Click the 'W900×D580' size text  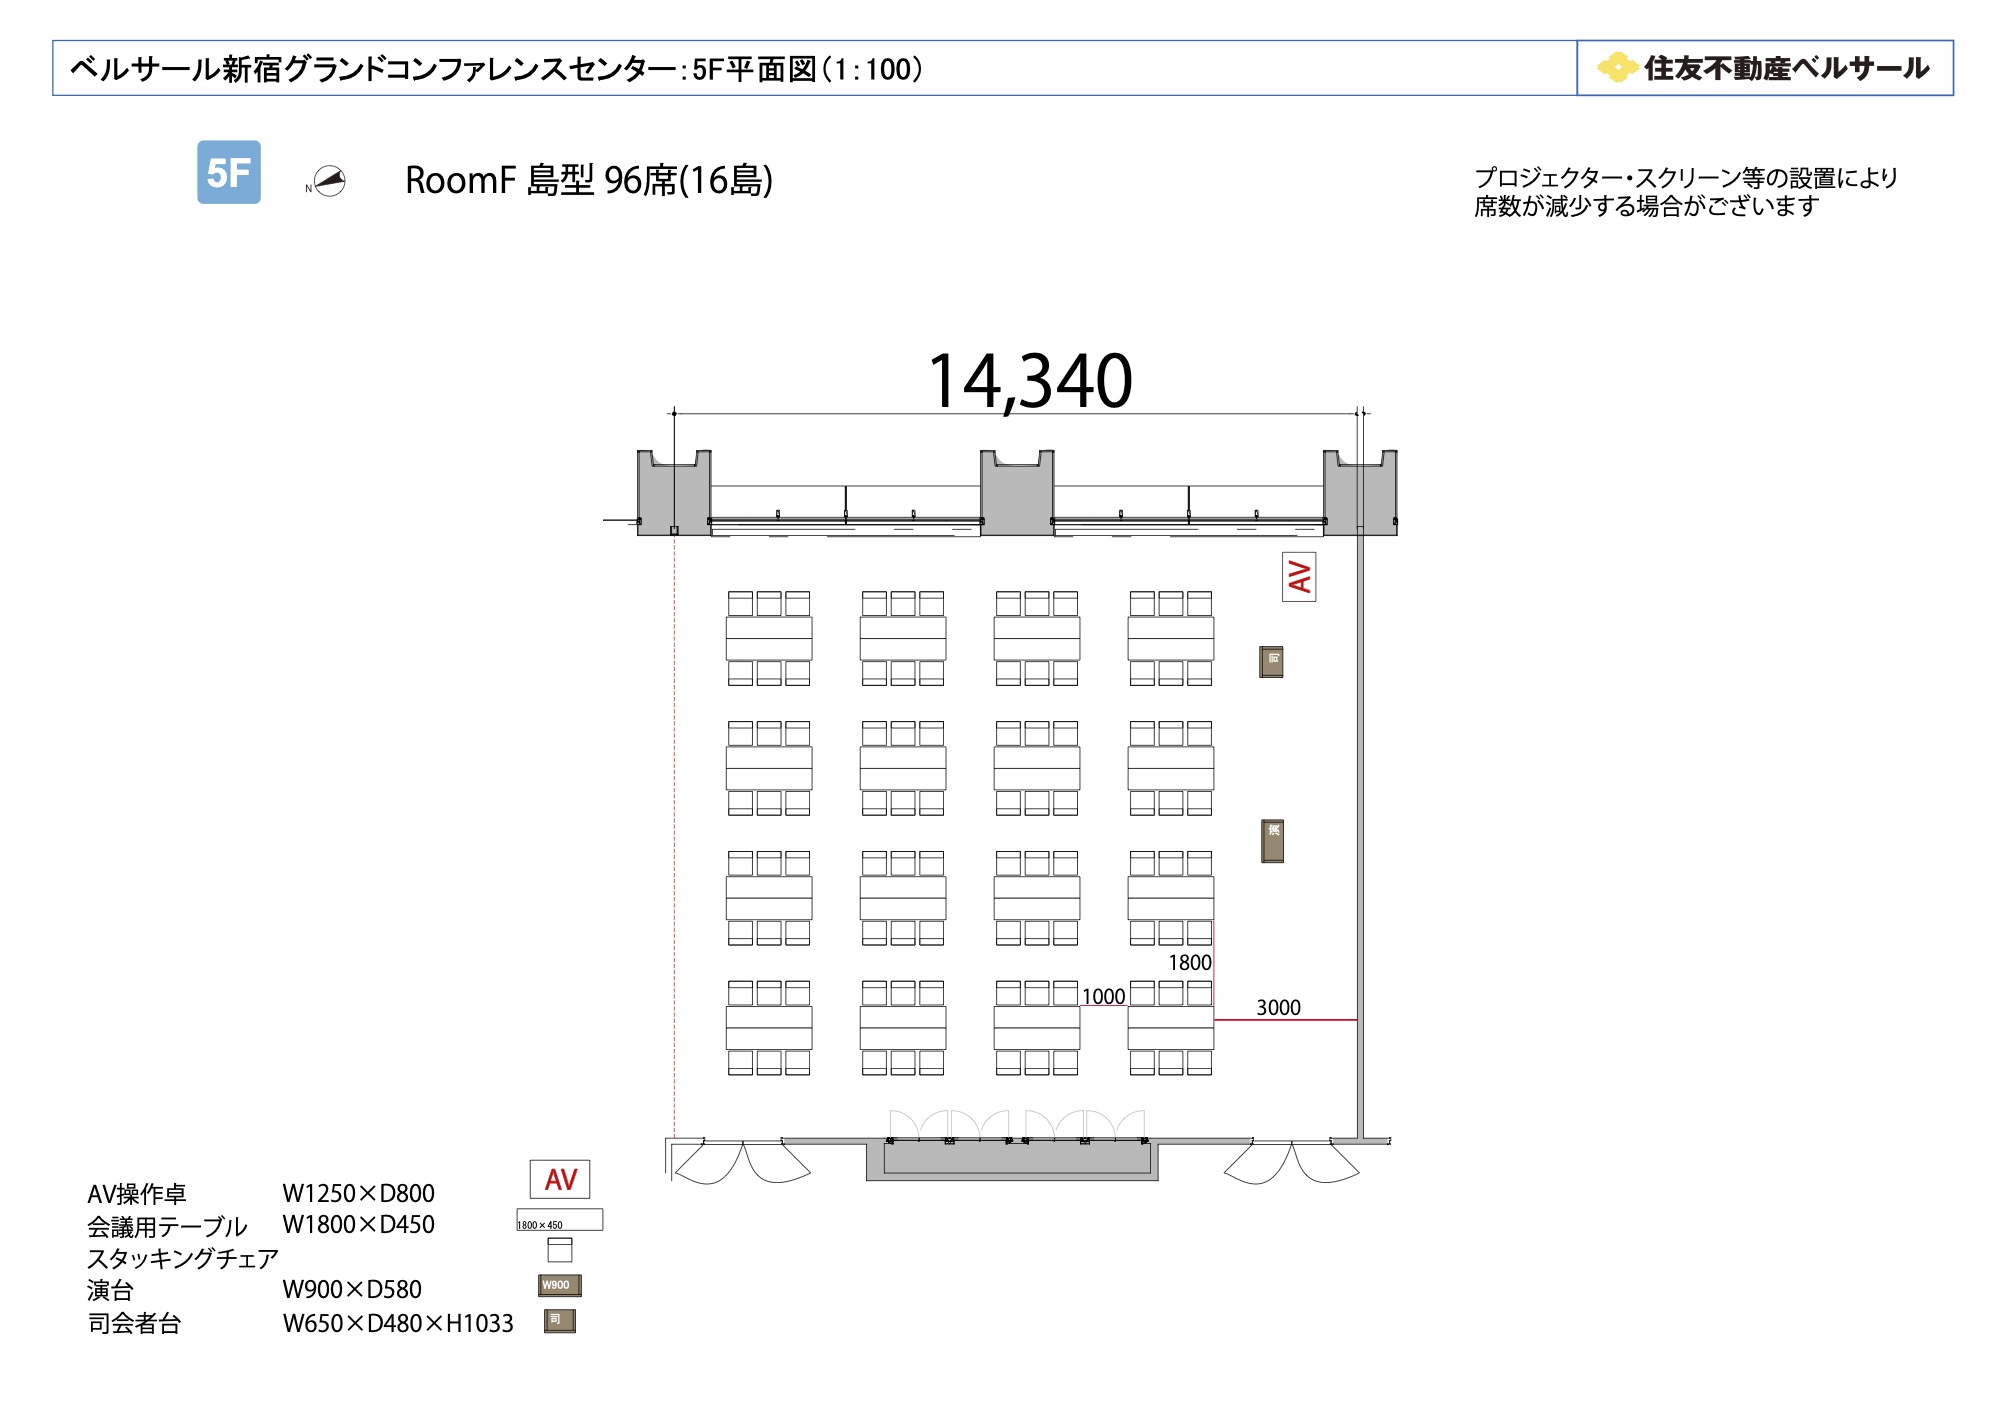(x=352, y=1289)
